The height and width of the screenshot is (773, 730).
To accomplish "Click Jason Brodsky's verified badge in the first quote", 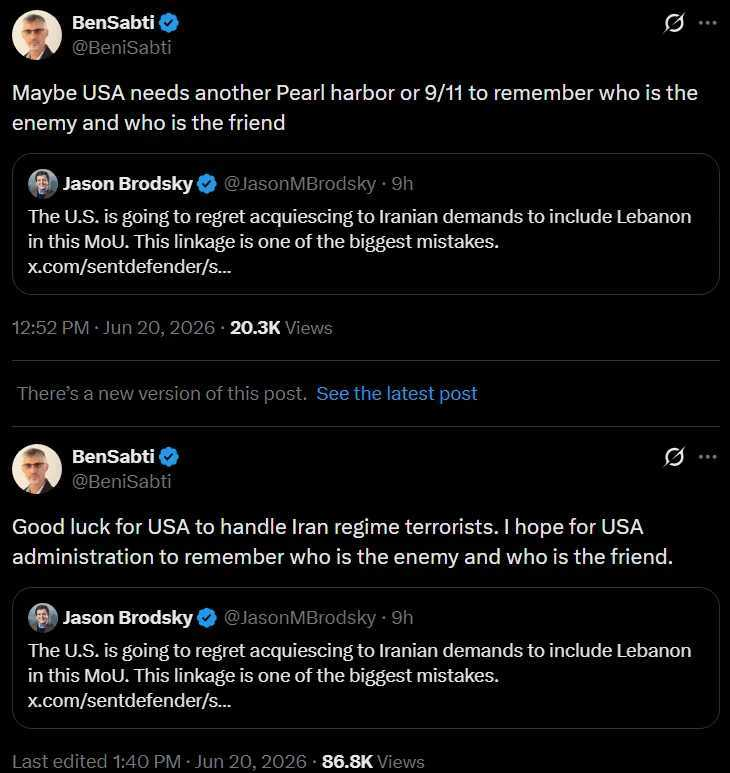I will [207, 184].
